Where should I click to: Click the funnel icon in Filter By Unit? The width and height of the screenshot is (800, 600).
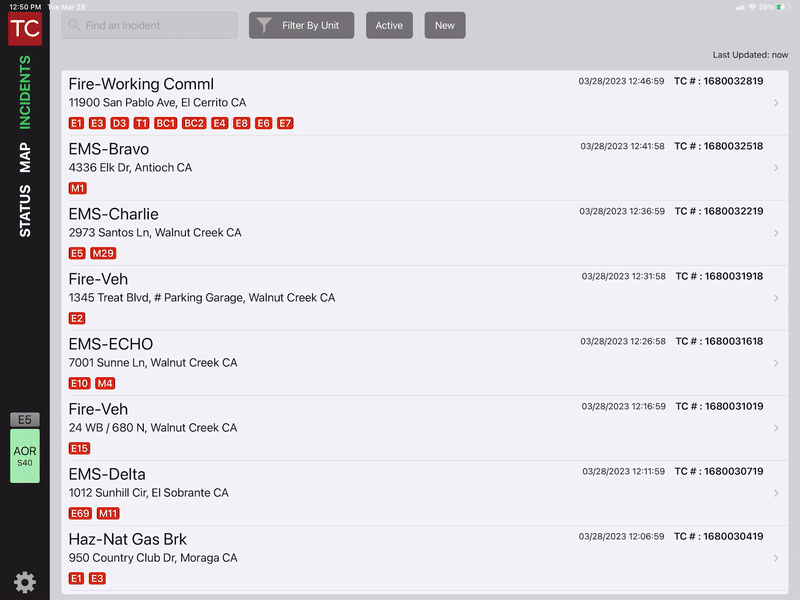click(x=264, y=26)
